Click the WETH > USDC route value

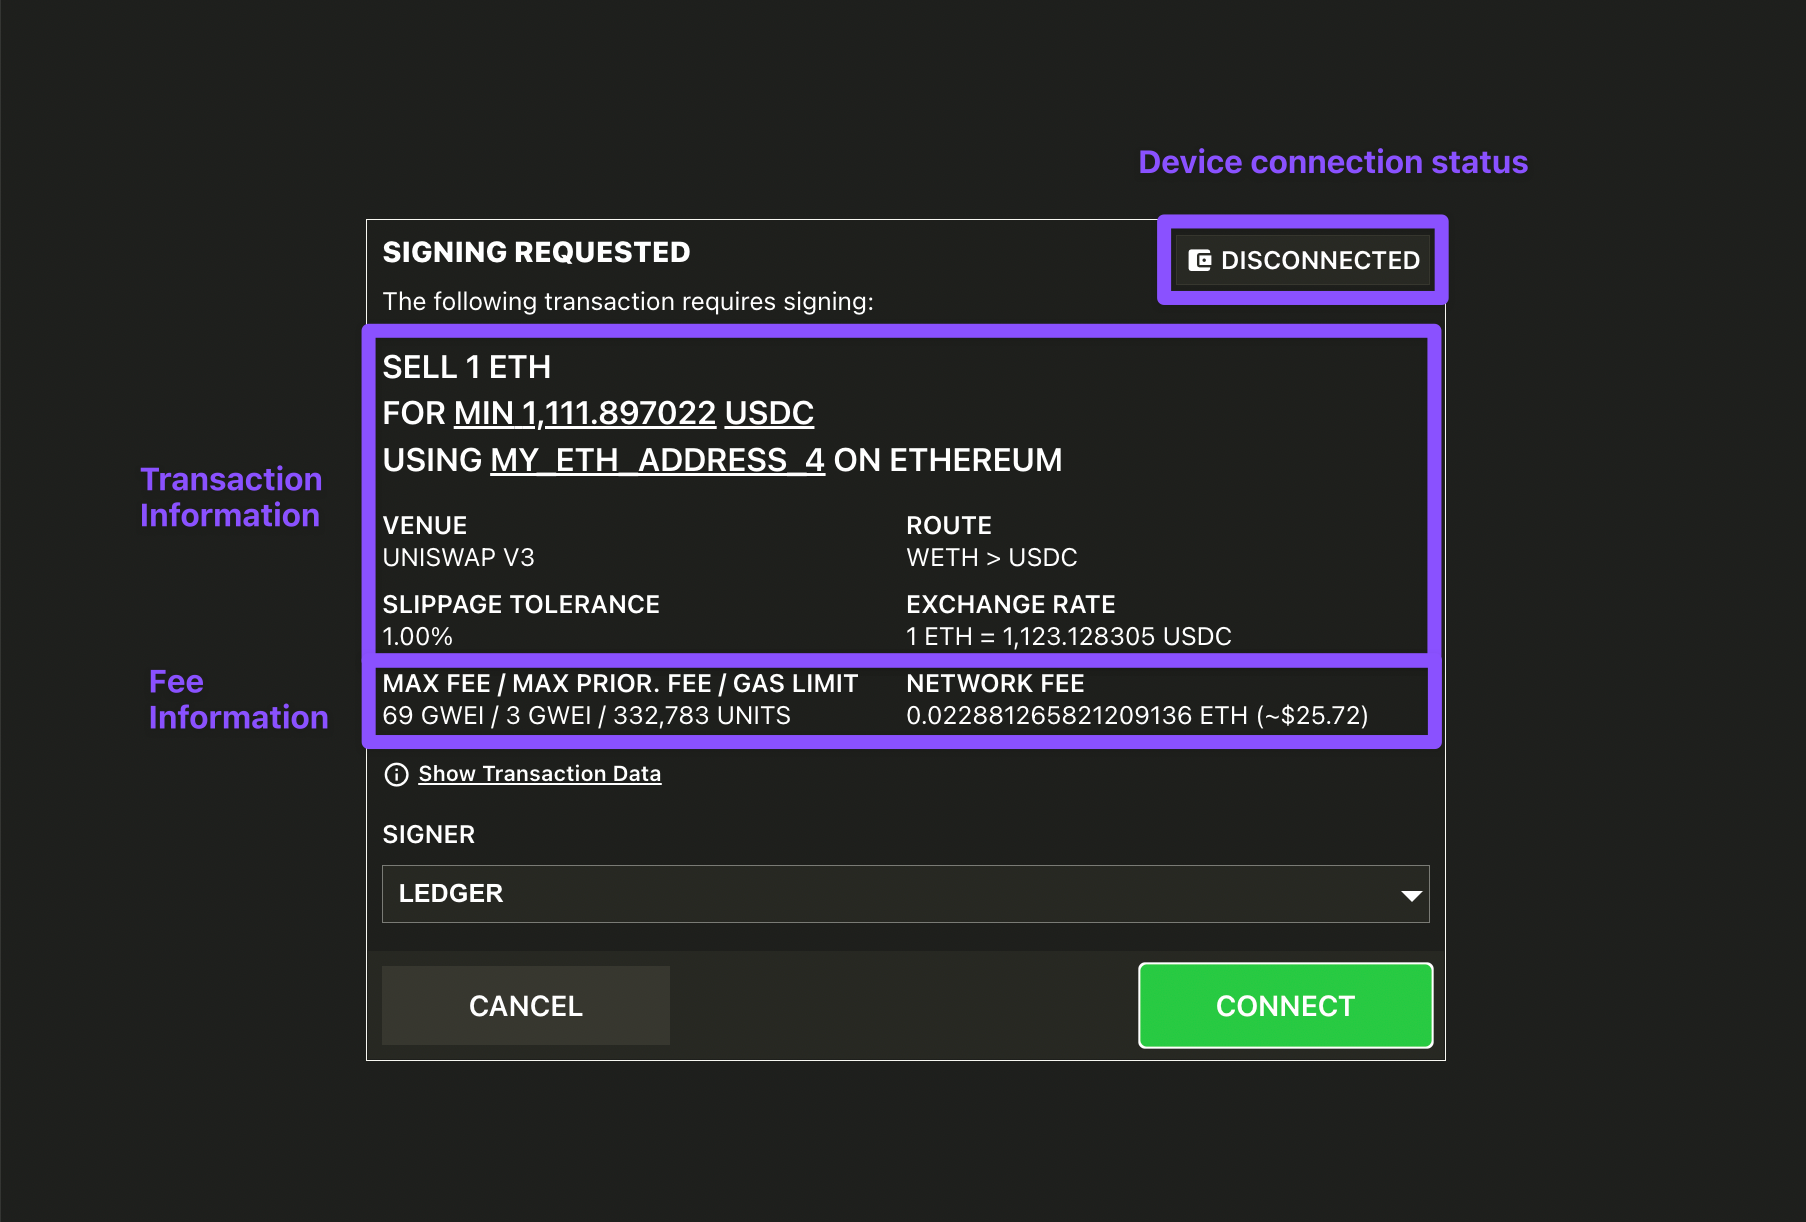[992, 557]
